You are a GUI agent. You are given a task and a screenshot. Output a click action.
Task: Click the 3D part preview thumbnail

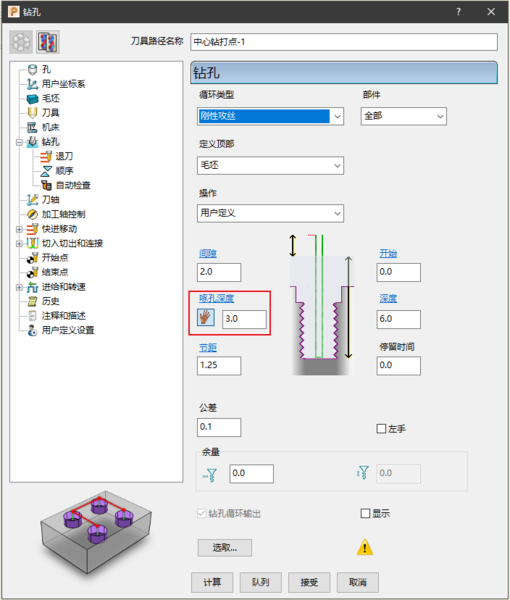coord(96,532)
